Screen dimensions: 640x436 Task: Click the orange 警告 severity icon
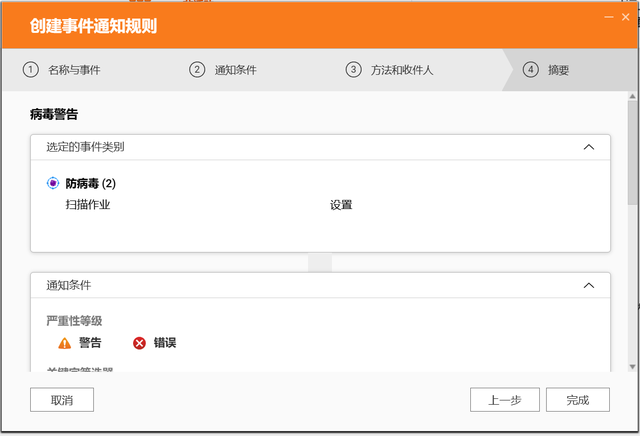coord(64,343)
